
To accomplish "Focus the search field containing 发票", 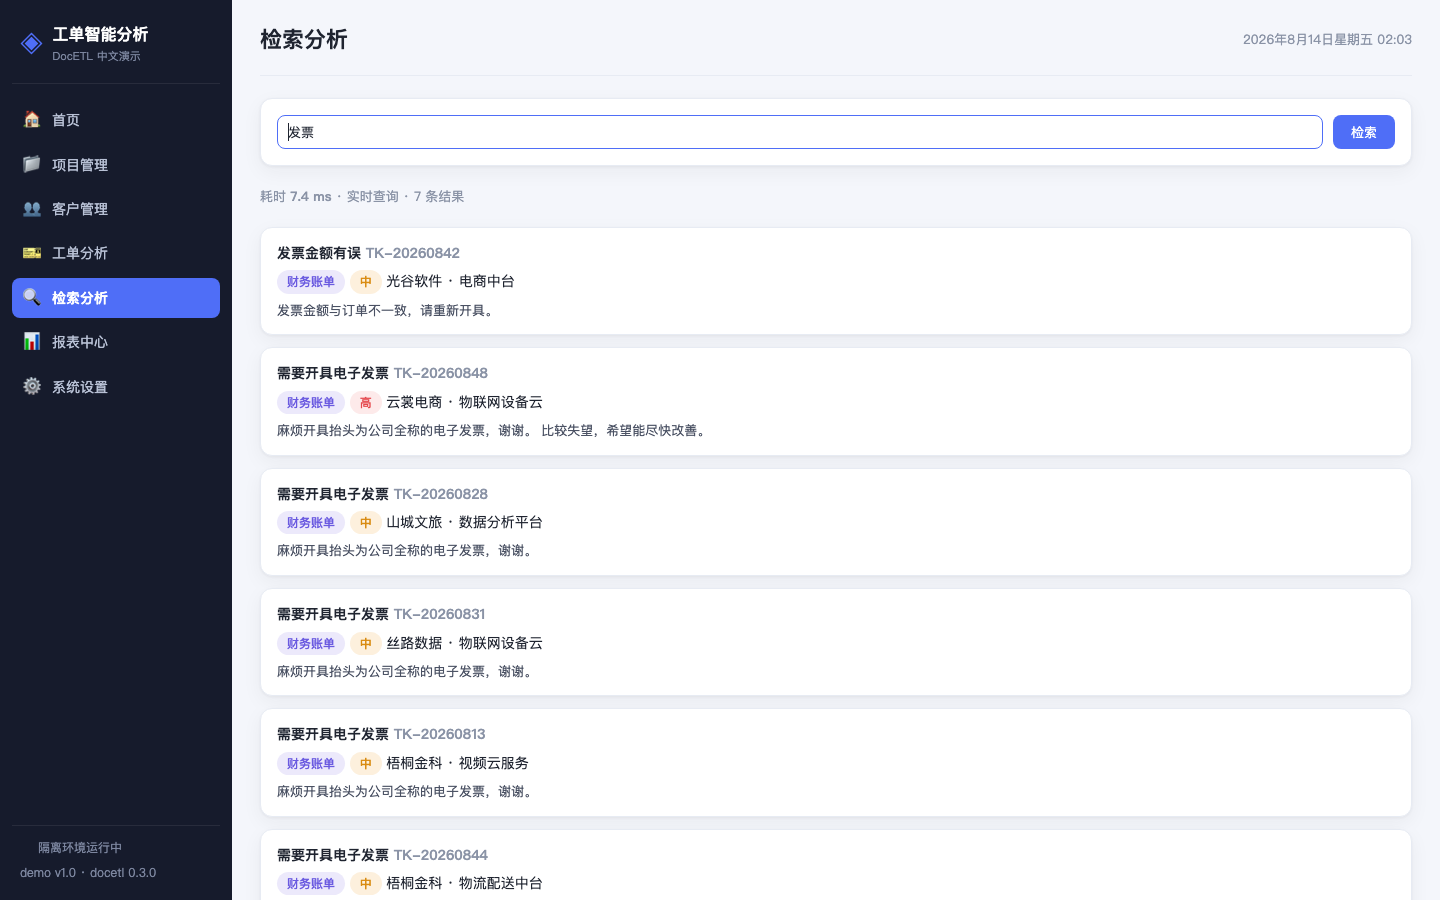I will [799, 132].
